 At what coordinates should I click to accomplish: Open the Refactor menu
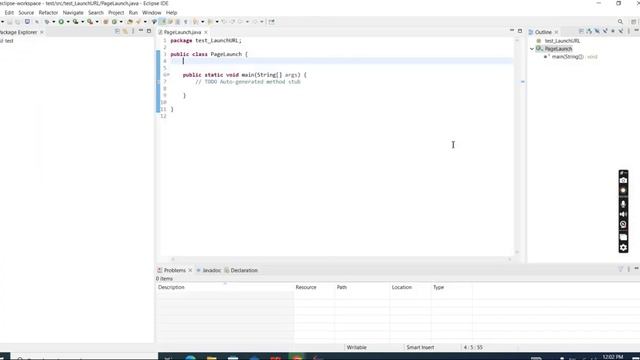point(48,13)
